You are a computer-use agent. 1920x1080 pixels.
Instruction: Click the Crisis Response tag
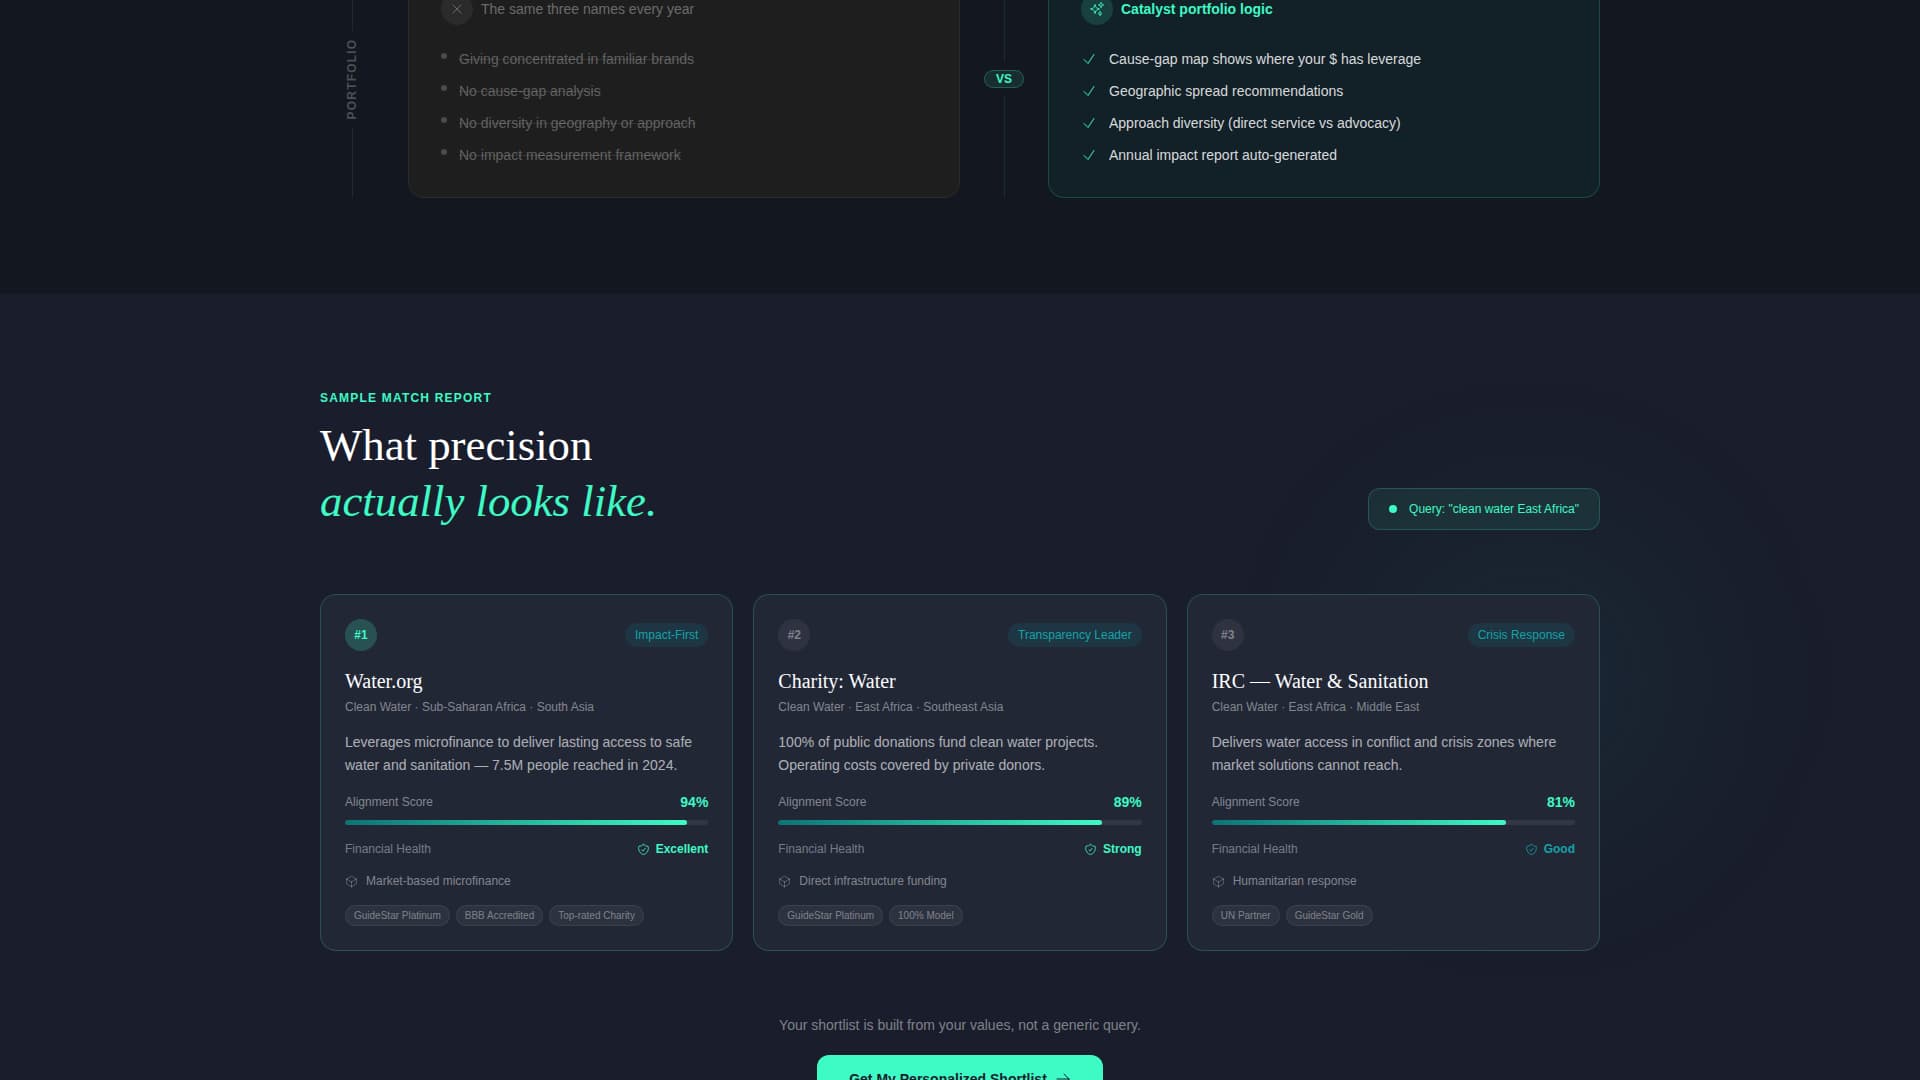tap(1521, 635)
